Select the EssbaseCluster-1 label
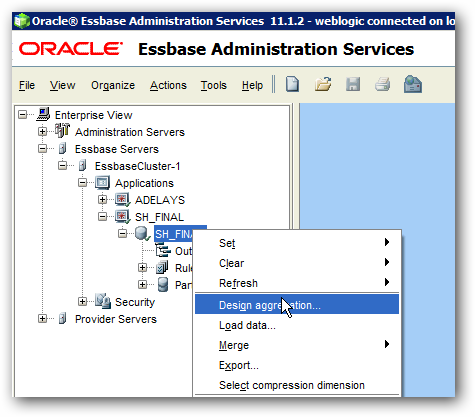475x417 pixels. tap(137, 166)
